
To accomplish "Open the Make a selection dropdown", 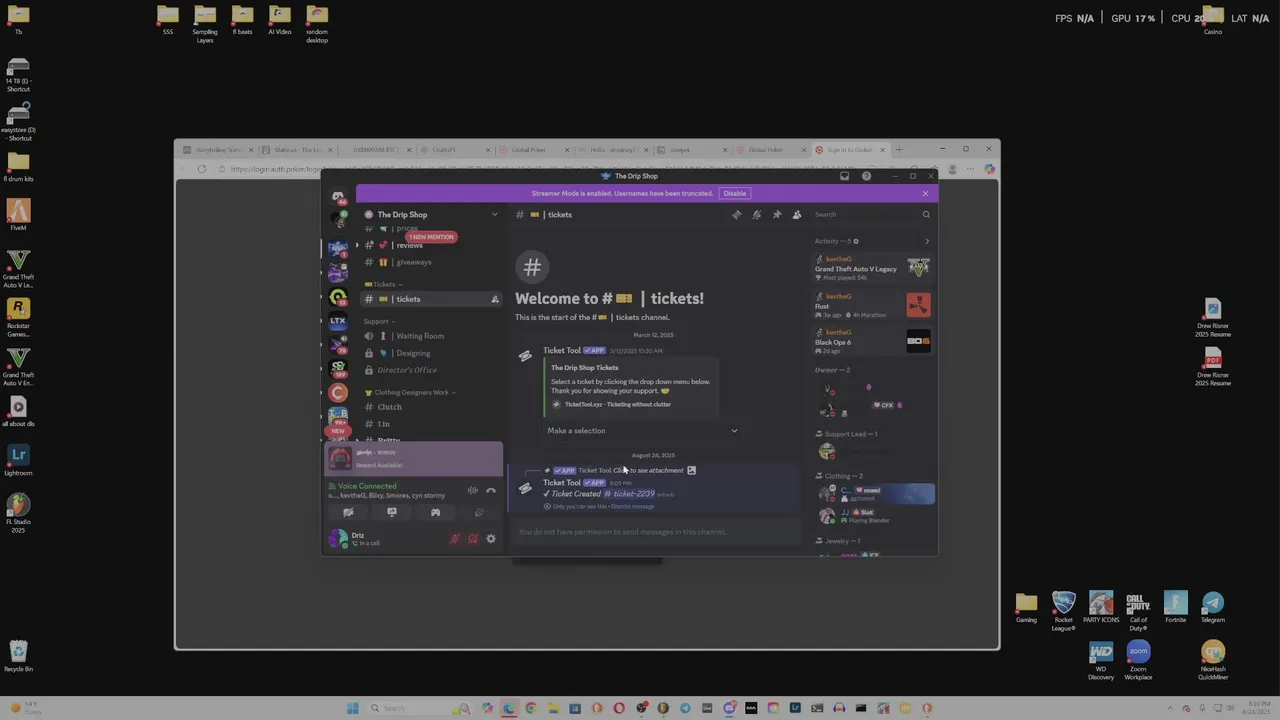I will (643, 431).
